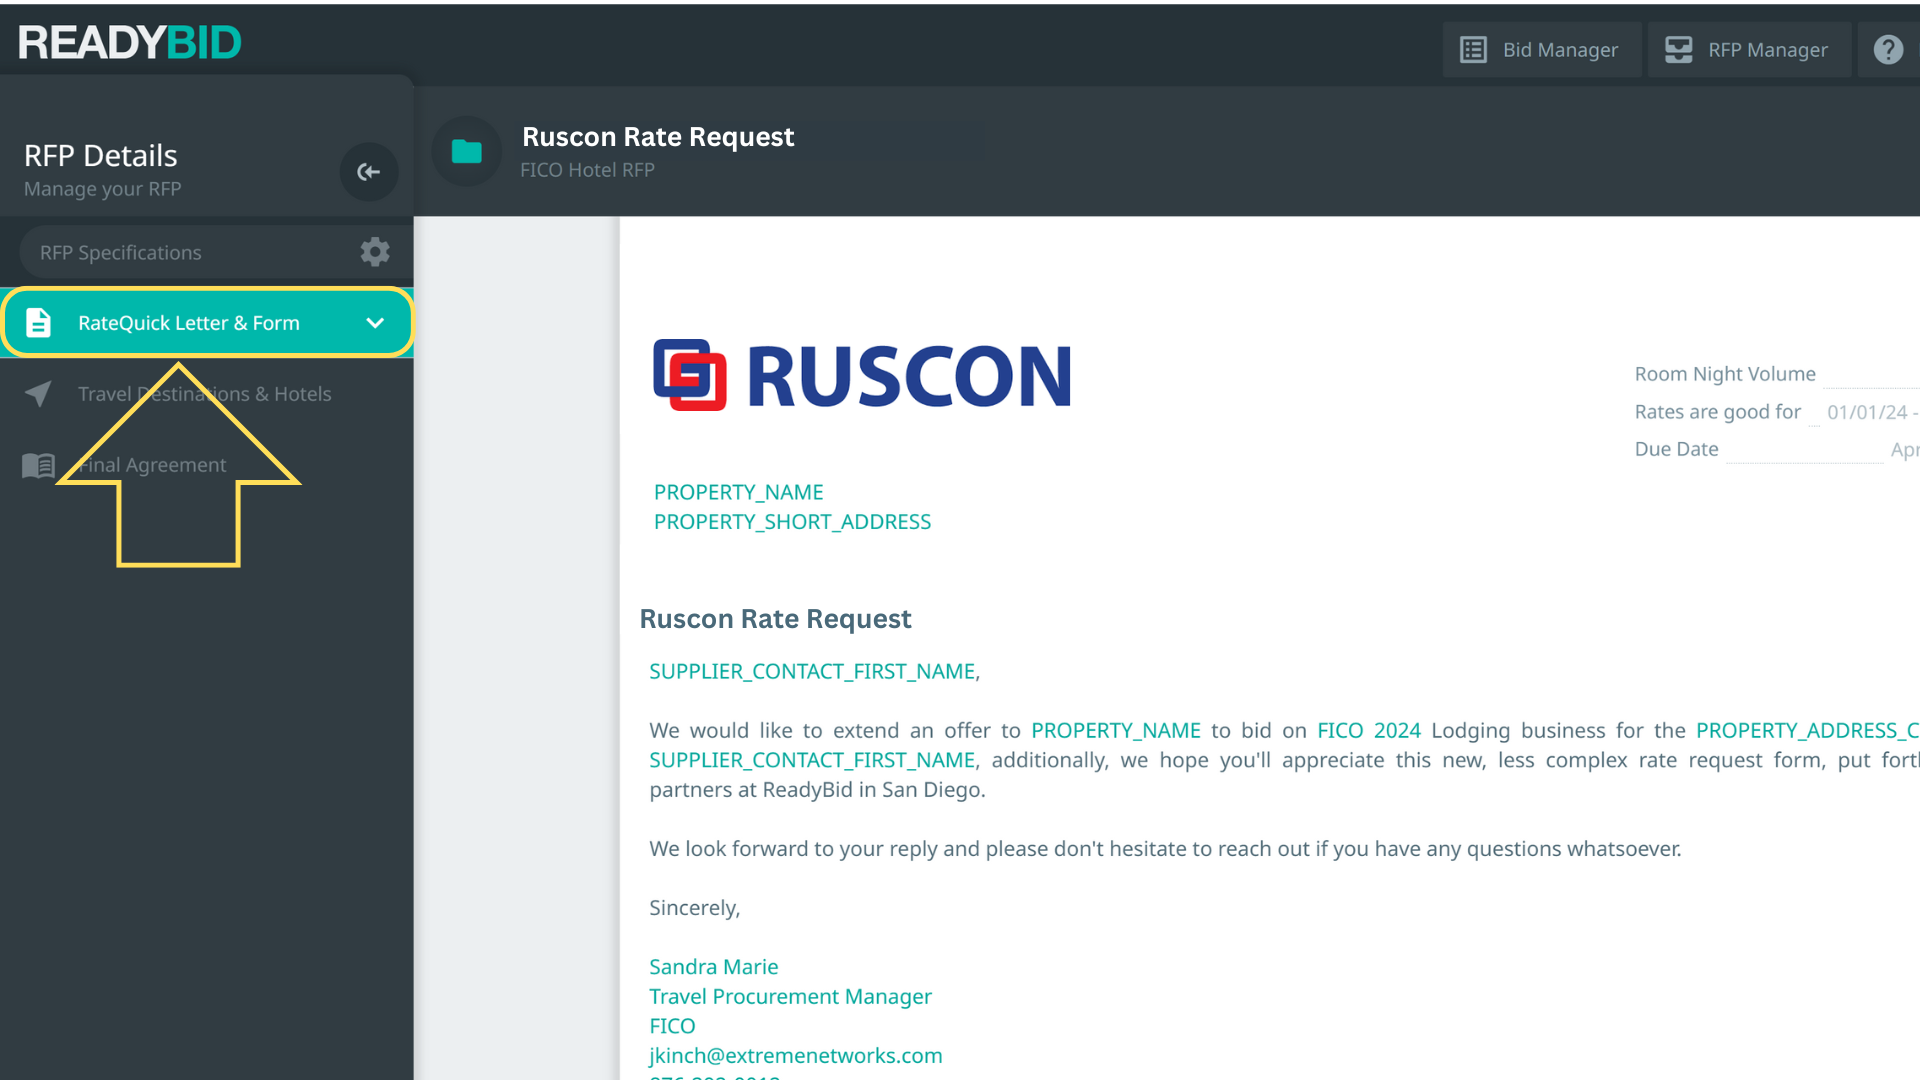Open RFP Specifications gear settings
This screenshot has height=1080, width=1920.
tap(375, 252)
